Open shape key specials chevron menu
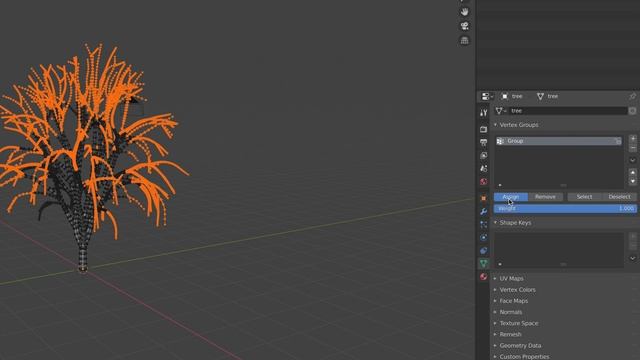The width and height of the screenshot is (640, 360). [633, 258]
